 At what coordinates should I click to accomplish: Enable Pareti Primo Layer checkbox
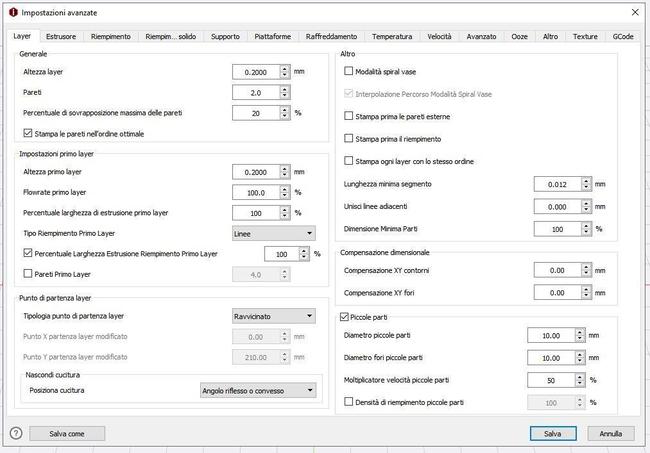[x=28, y=273]
